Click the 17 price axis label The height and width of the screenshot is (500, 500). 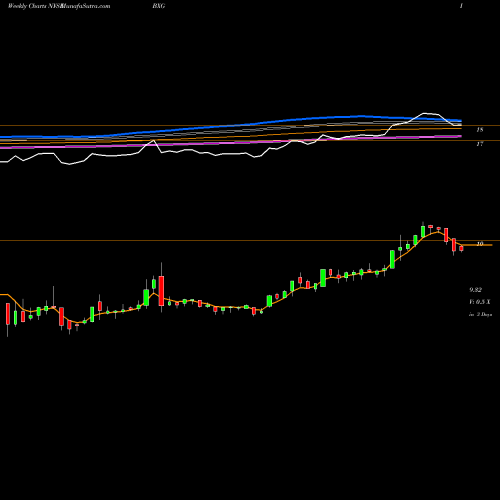point(480,144)
